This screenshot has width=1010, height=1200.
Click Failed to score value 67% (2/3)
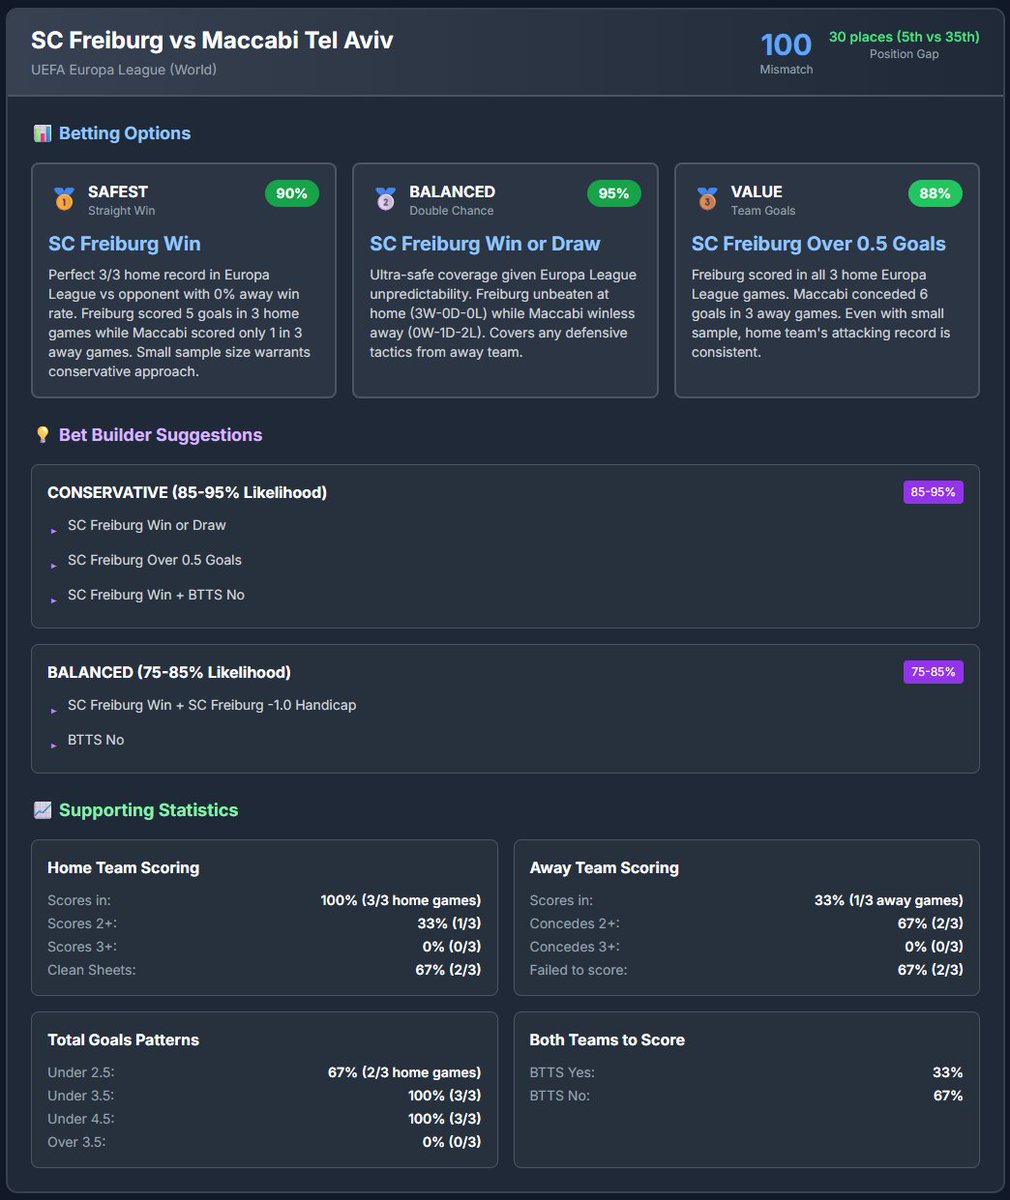pyautogui.click(x=931, y=970)
